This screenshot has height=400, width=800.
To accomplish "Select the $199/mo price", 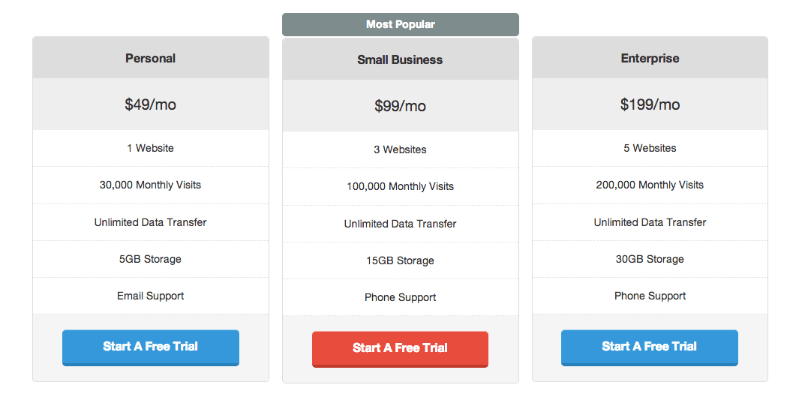I will click(650, 104).
